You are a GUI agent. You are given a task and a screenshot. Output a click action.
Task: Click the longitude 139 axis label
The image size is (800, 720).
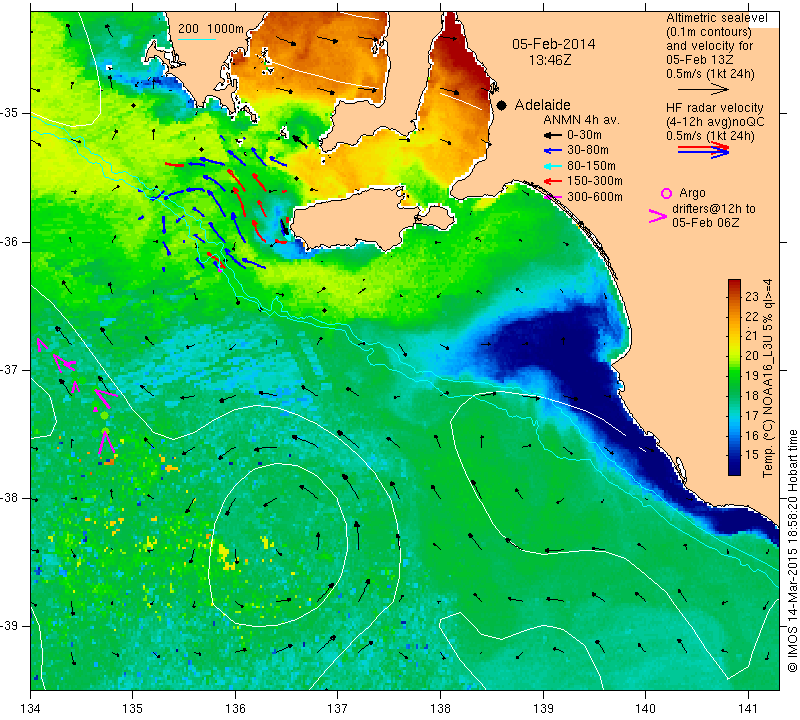(x=543, y=708)
